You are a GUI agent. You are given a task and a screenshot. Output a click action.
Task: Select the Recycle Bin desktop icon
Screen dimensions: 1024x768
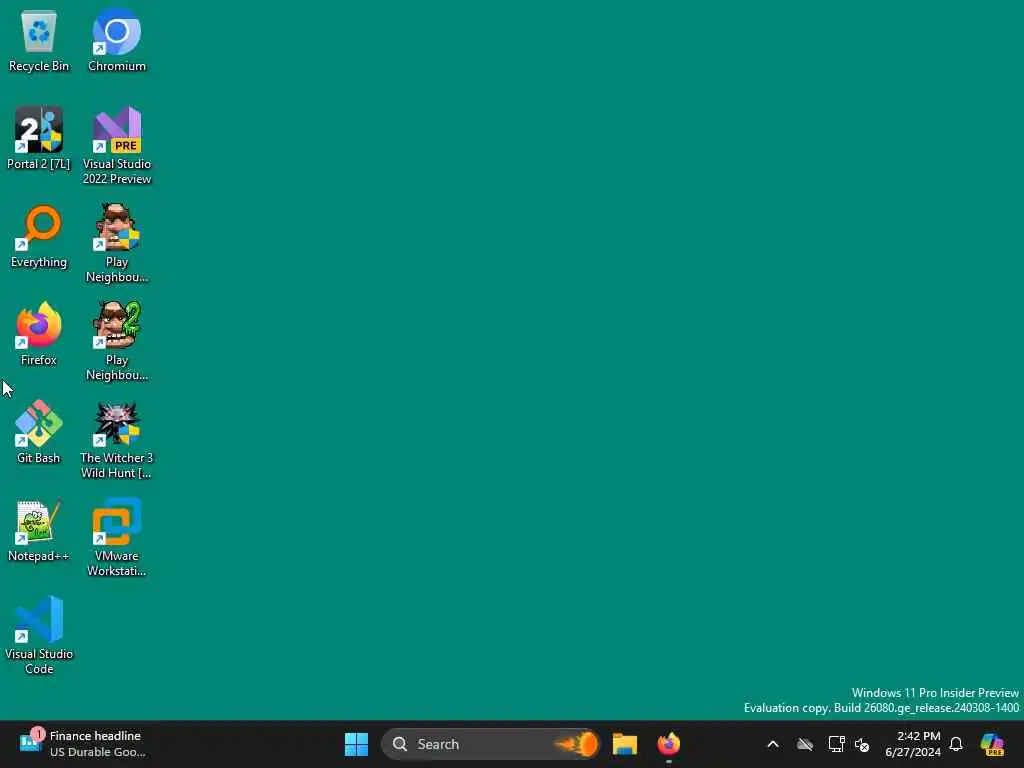click(x=39, y=40)
